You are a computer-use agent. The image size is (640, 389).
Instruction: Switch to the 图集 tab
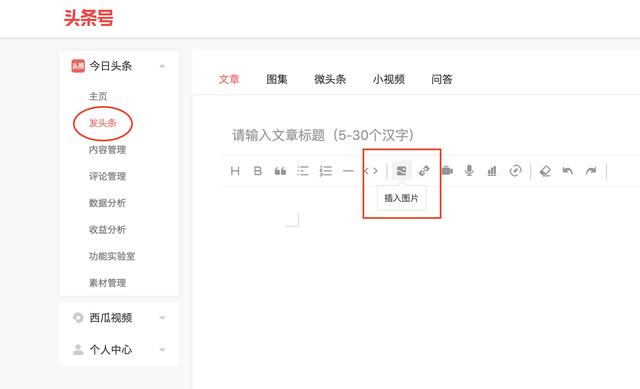click(x=277, y=79)
